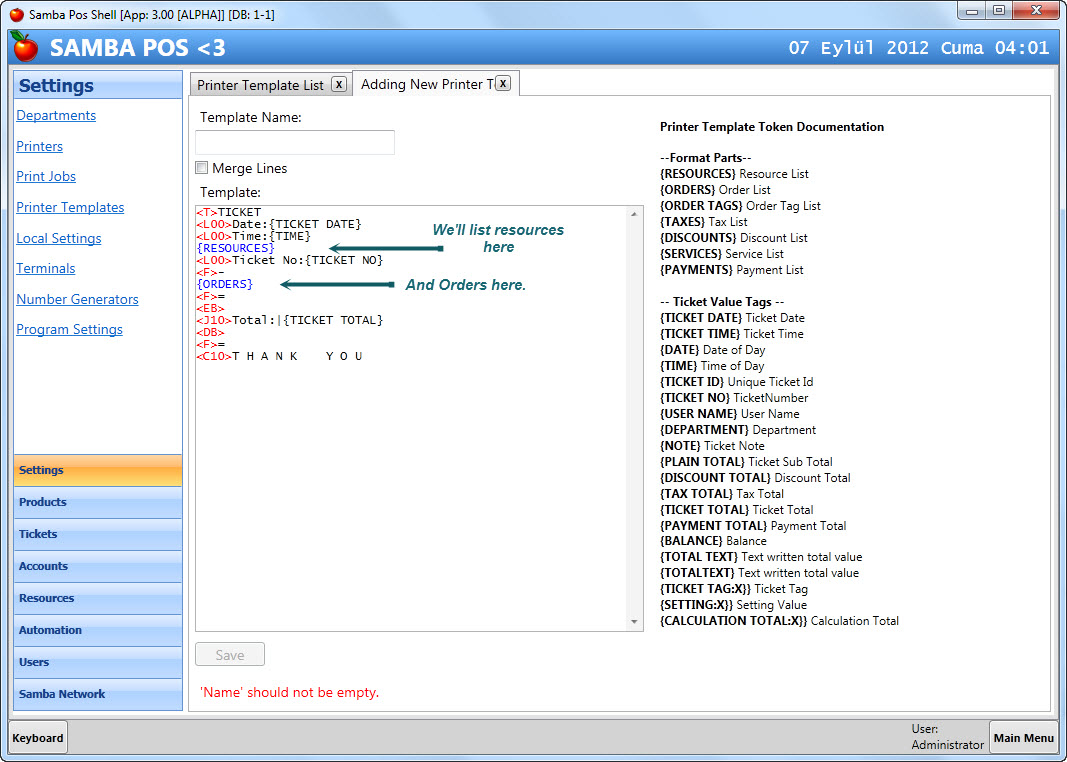The height and width of the screenshot is (762, 1067).
Task: Click the Save button
Action: coord(230,655)
